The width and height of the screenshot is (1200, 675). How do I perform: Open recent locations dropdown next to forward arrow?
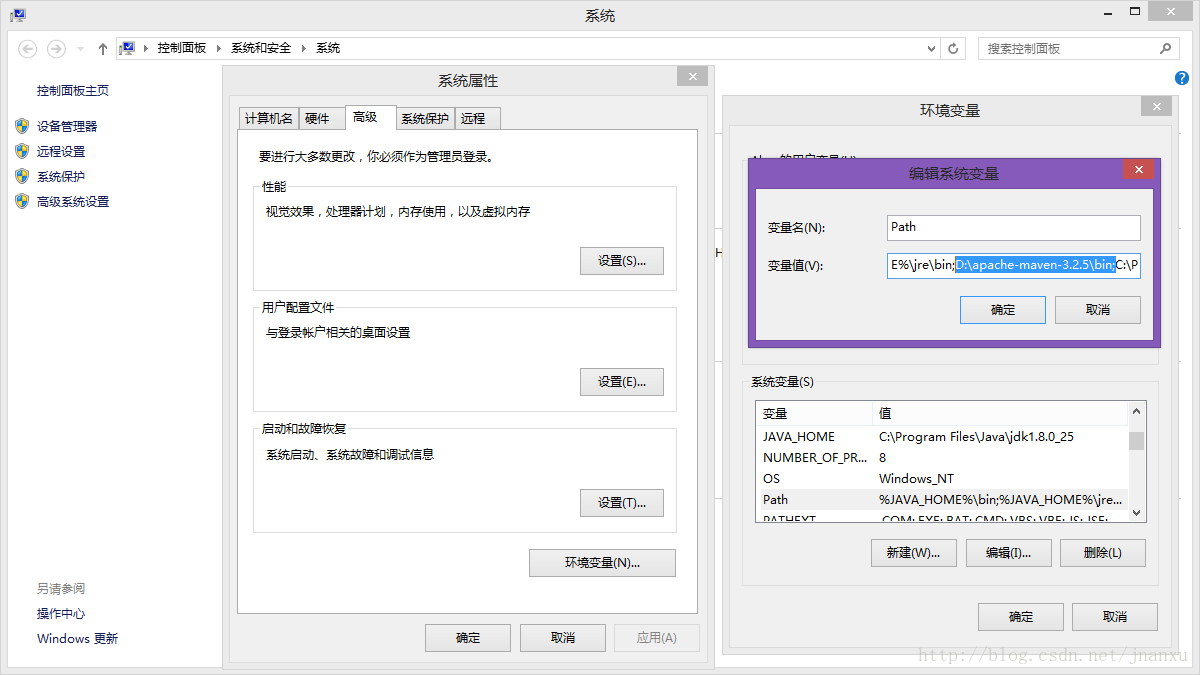pos(80,48)
